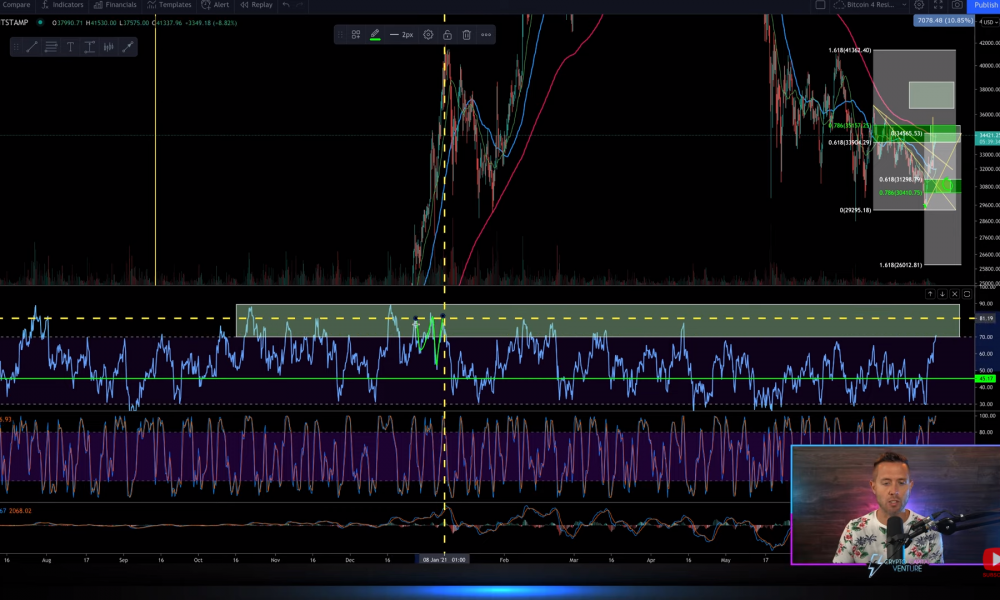Open the Compare symbols menu item
This screenshot has height=600, width=1000.
(x=15, y=4)
